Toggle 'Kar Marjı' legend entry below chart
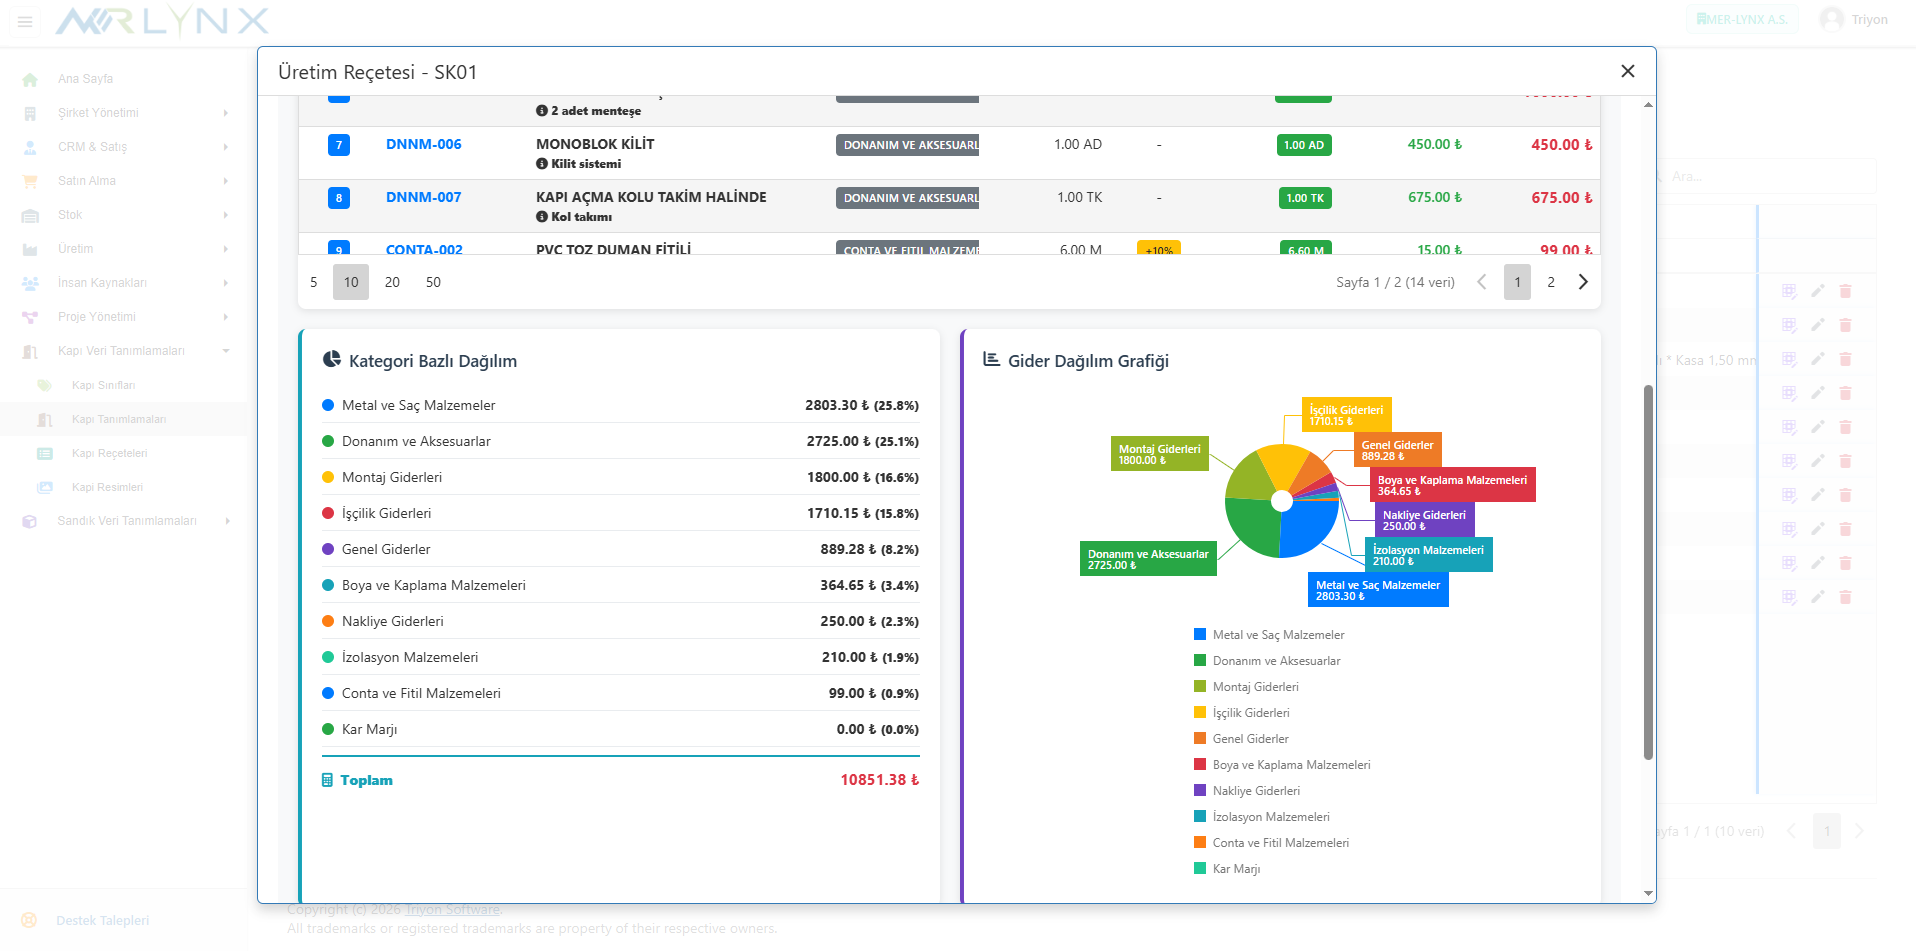 pyautogui.click(x=1236, y=869)
